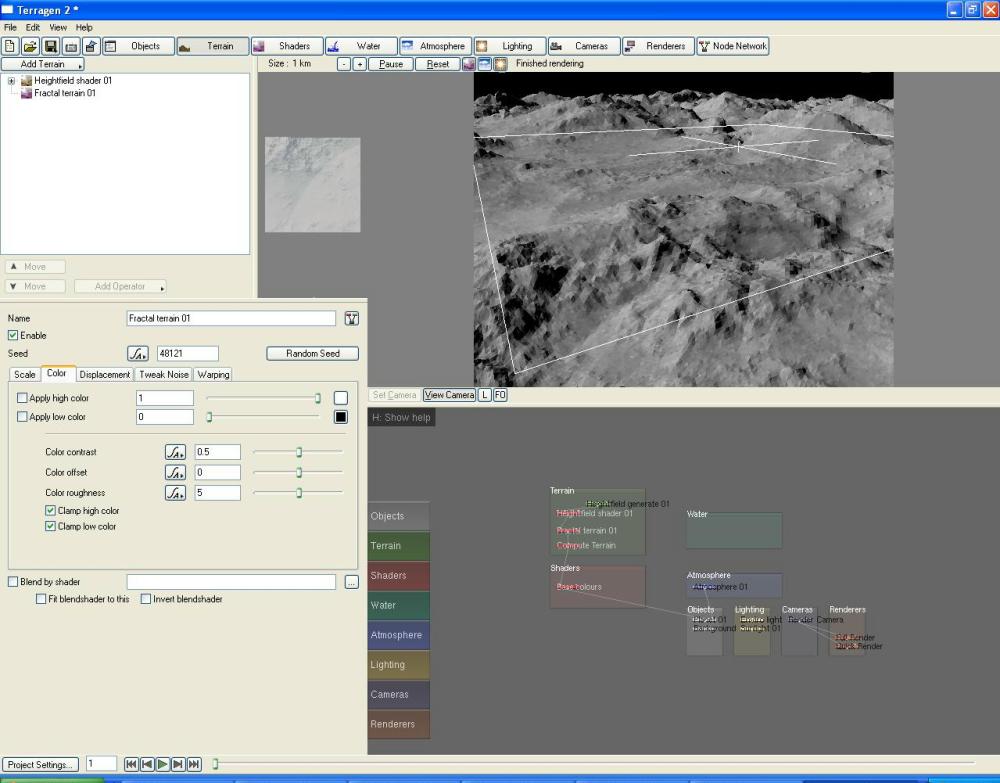Open internal network icon beside Name field
Image resolution: width=1000 pixels, height=783 pixels.
[351, 318]
